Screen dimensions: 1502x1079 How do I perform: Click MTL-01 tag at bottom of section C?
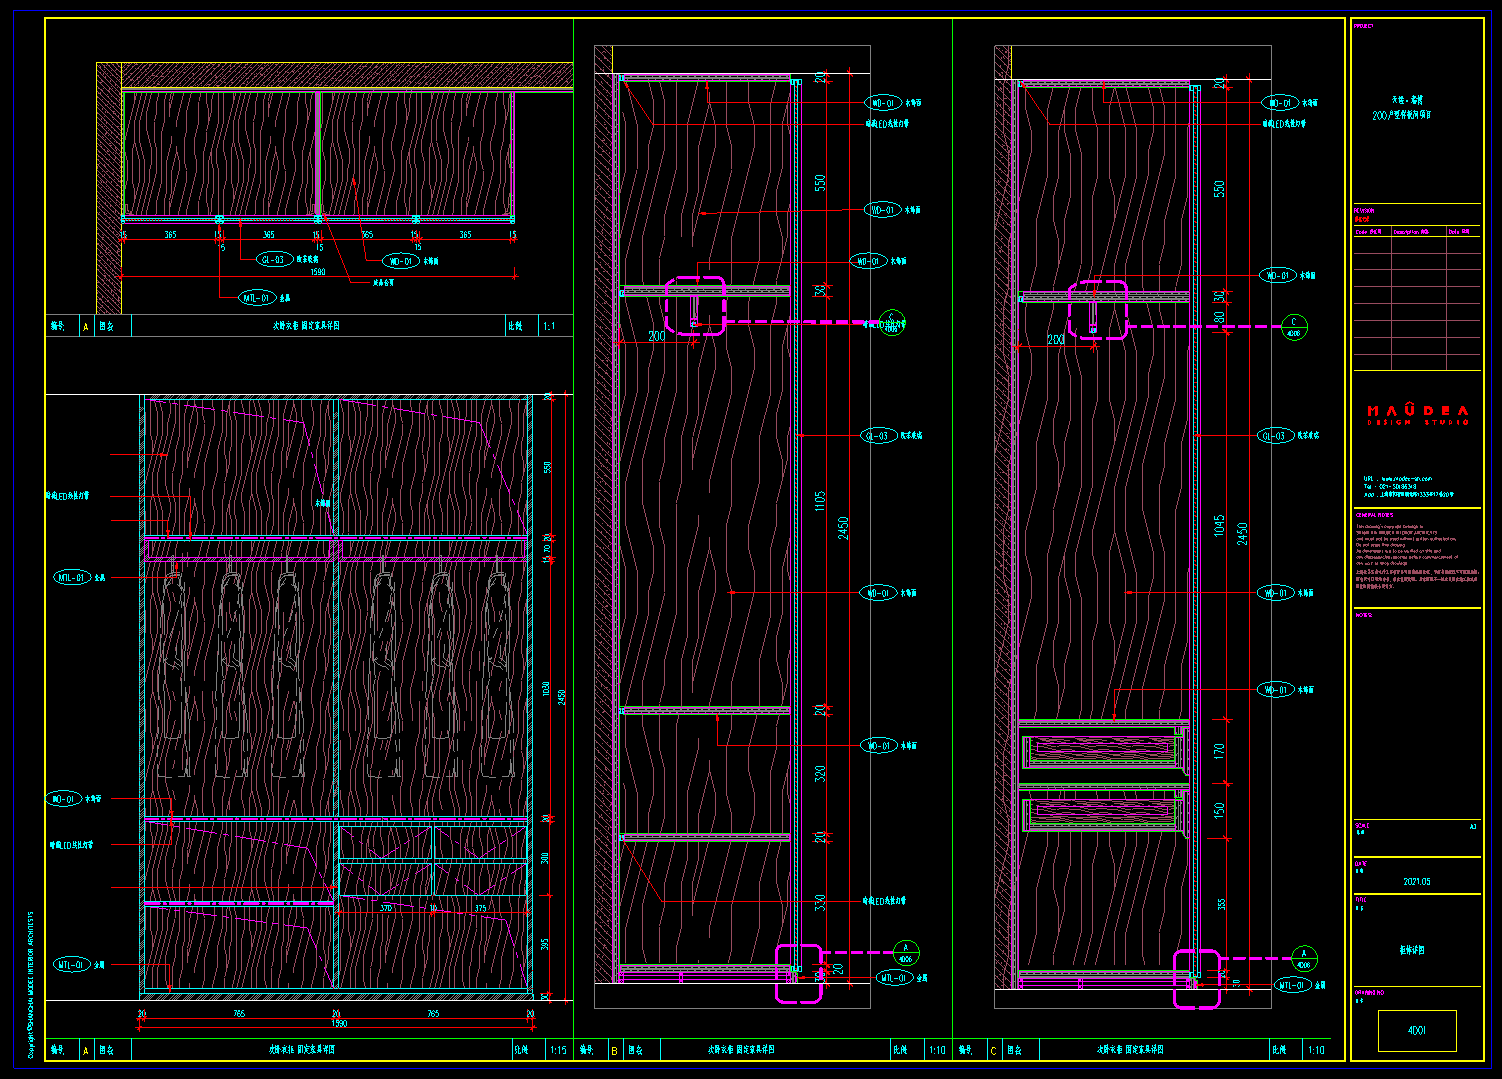point(1292,986)
